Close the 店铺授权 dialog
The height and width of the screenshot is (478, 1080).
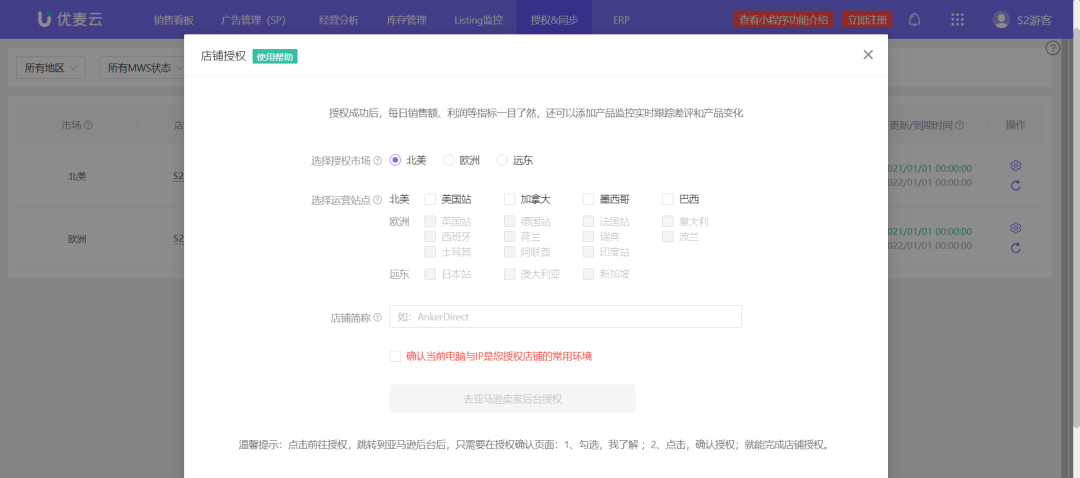coord(868,55)
